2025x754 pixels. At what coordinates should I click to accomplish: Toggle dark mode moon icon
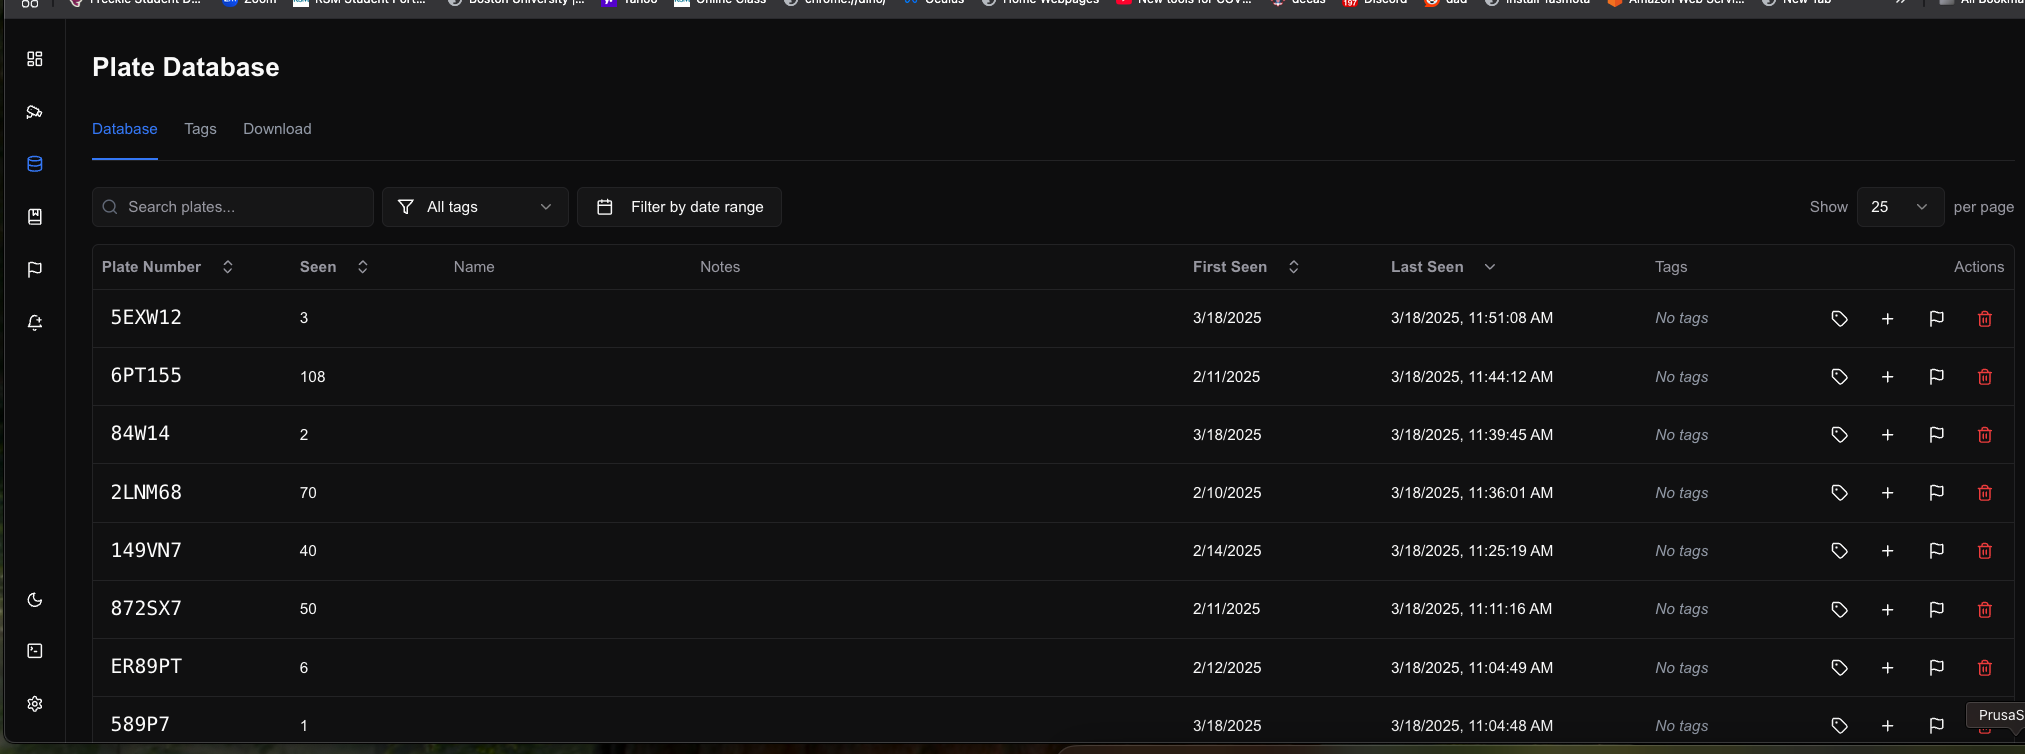coord(35,600)
